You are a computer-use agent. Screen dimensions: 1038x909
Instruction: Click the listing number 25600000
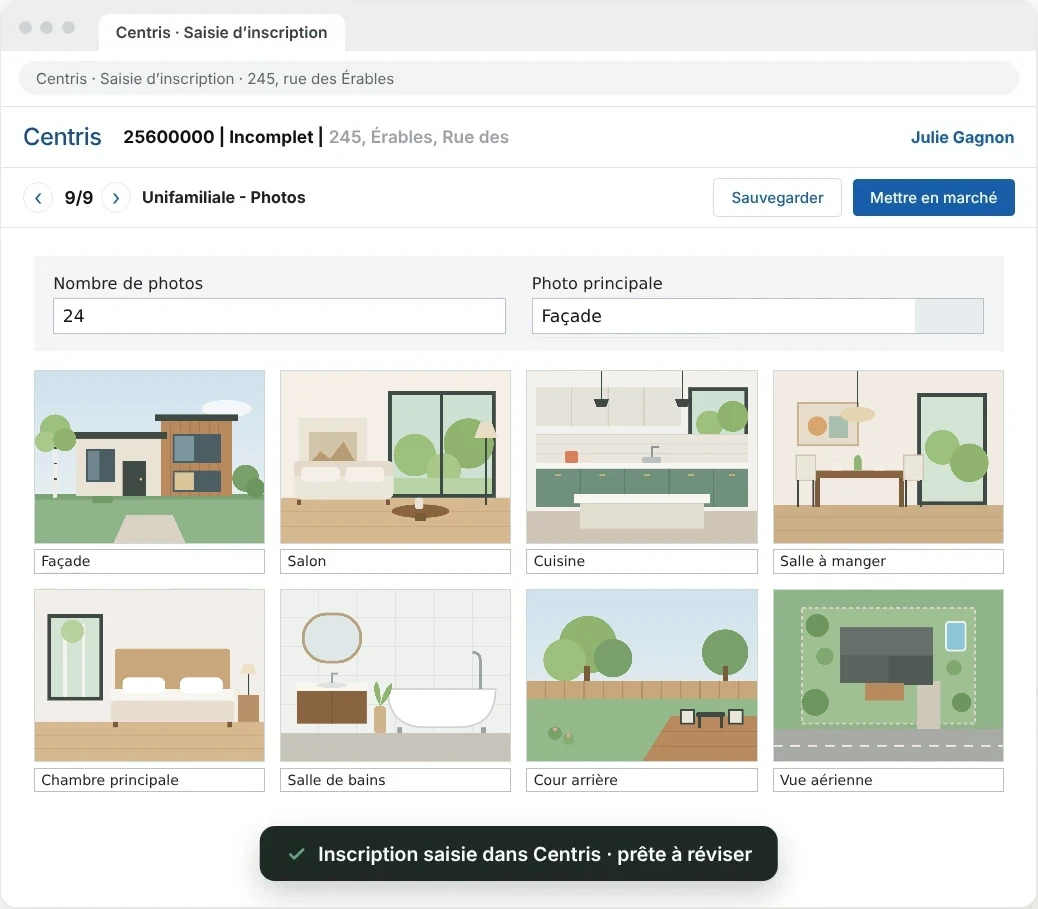[169, 137]
